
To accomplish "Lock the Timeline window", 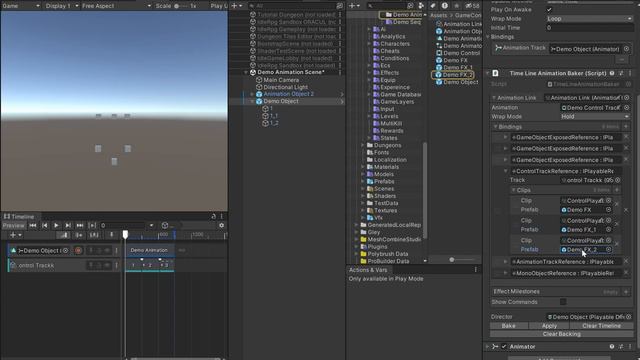I will [213, 216].
